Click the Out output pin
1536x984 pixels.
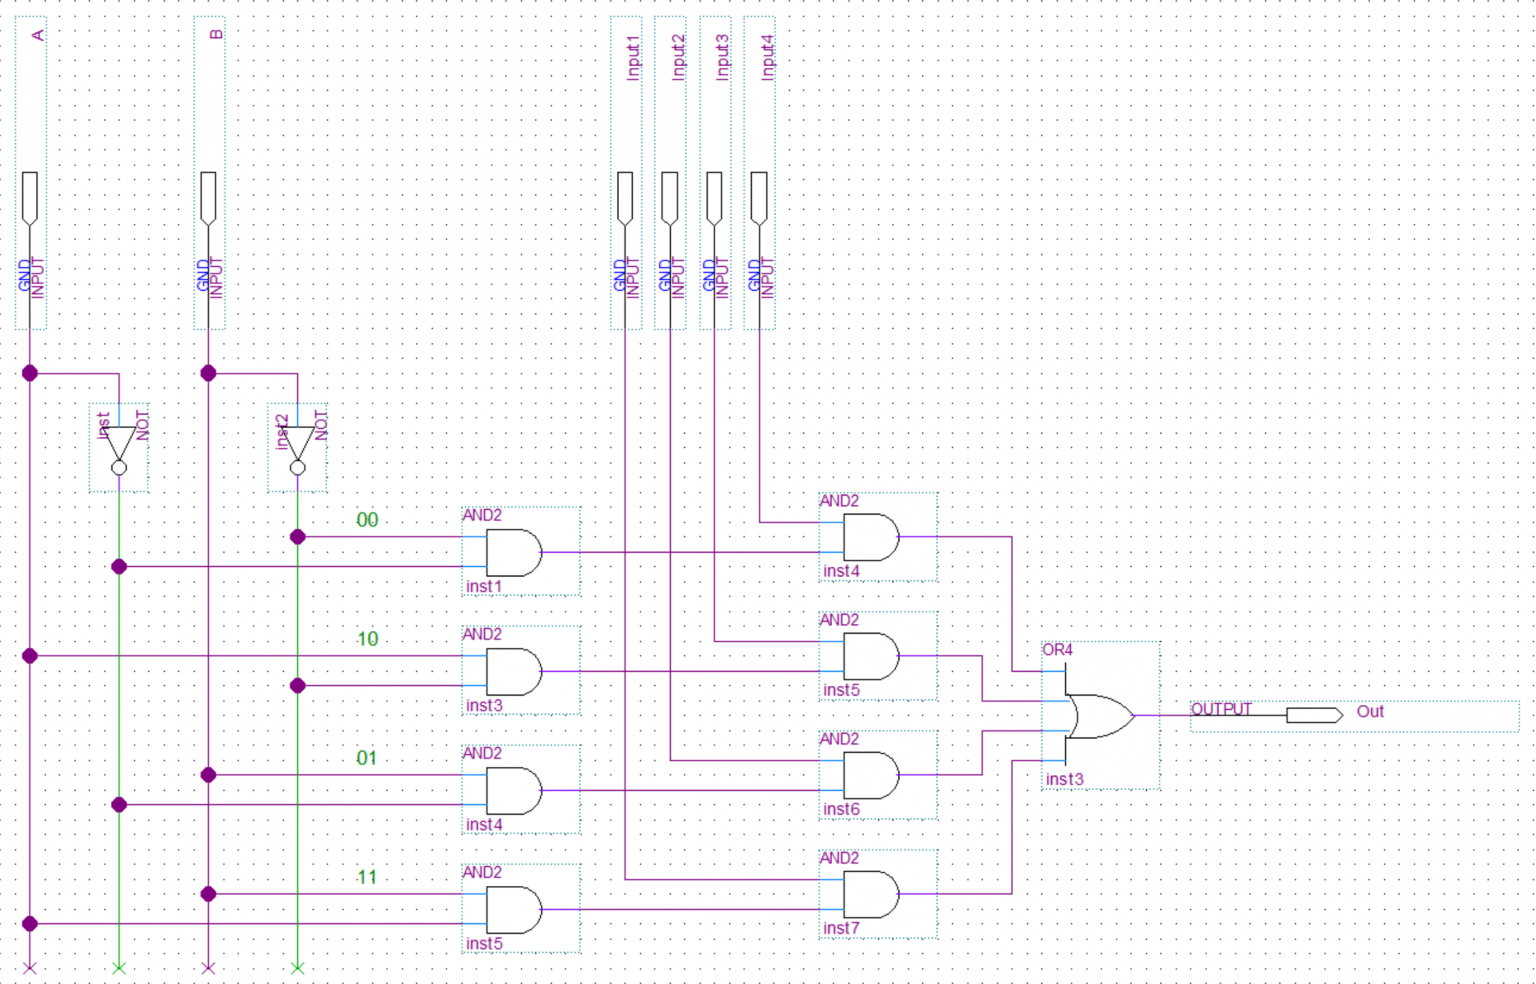coord(1313,714)
